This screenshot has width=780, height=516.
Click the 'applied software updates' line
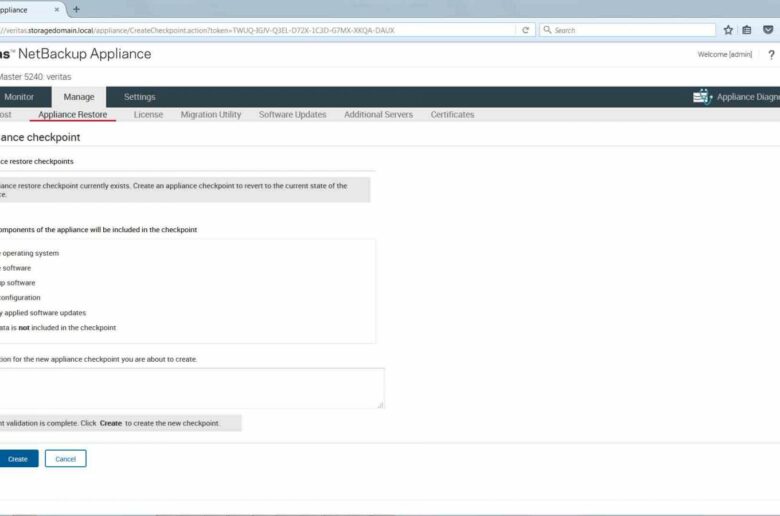43,312
